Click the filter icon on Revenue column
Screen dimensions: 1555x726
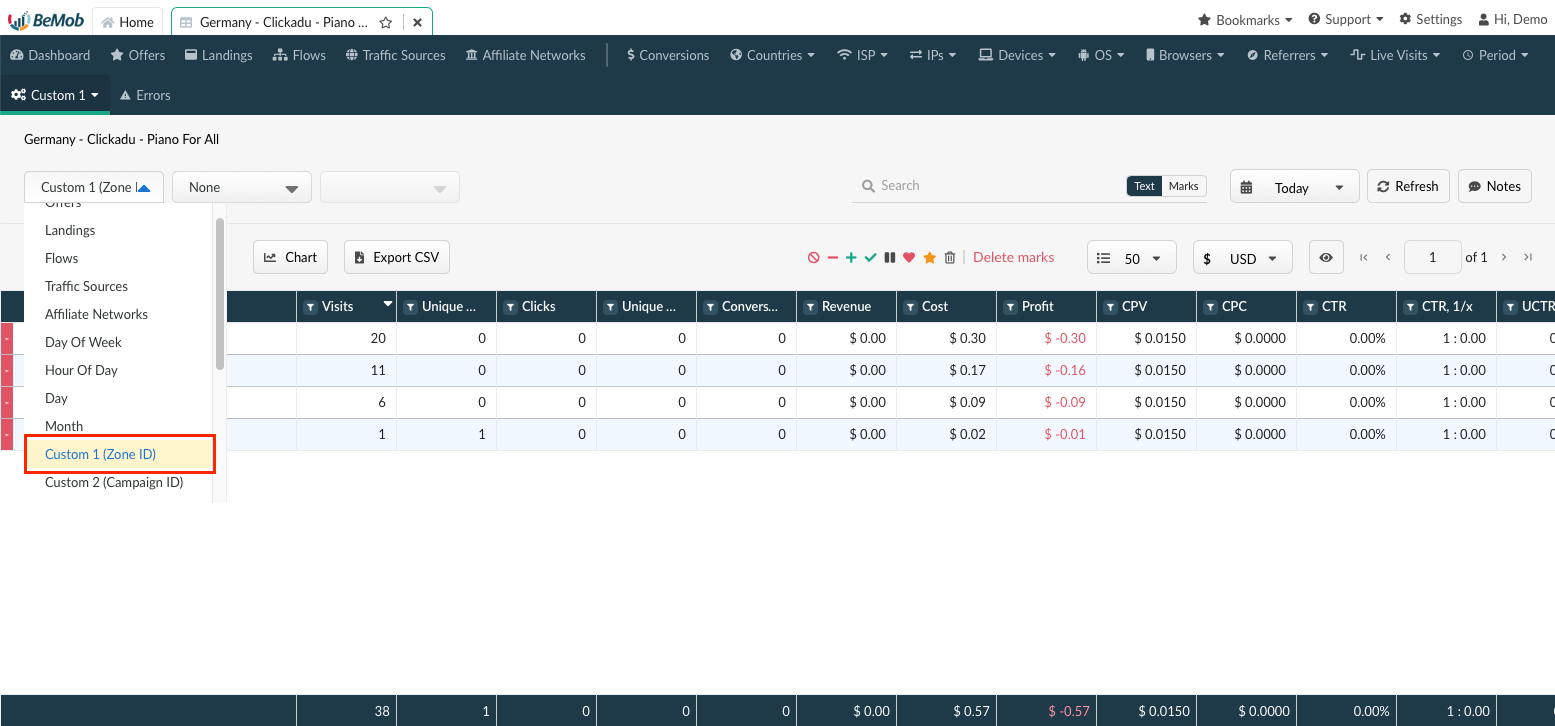tap(810, 307)
